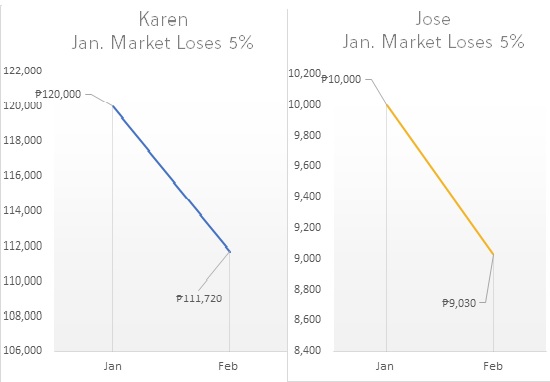The height and width of the screenshot is (382, 550).
Task: Click the 116,000 axis value
Action: tap(22, 175)
